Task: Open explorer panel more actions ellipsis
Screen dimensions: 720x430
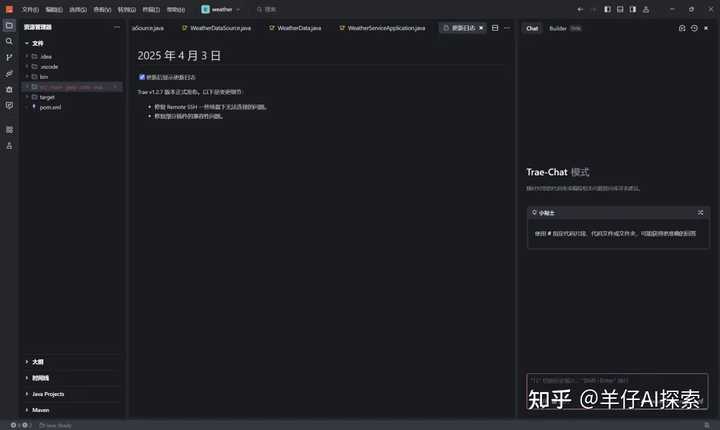Action: [x=117, y=27]
